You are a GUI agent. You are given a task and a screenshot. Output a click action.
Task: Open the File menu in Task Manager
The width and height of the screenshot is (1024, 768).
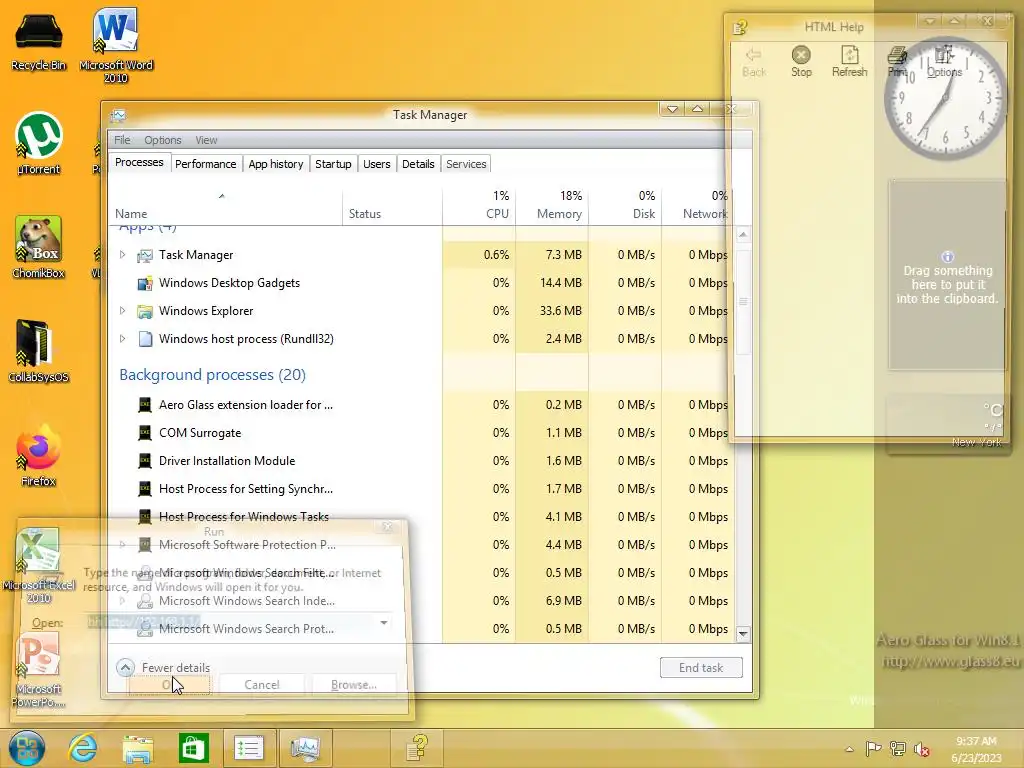pos(122,140)
